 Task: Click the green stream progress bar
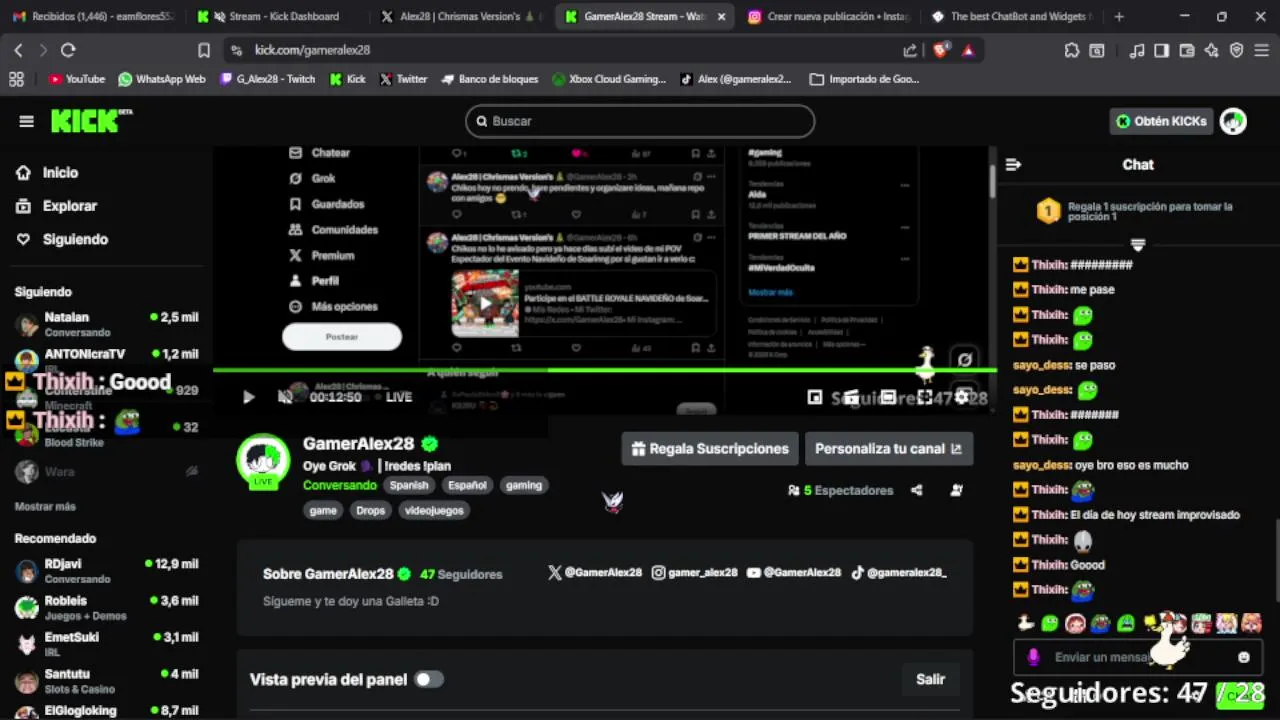[x=604, y=370]
